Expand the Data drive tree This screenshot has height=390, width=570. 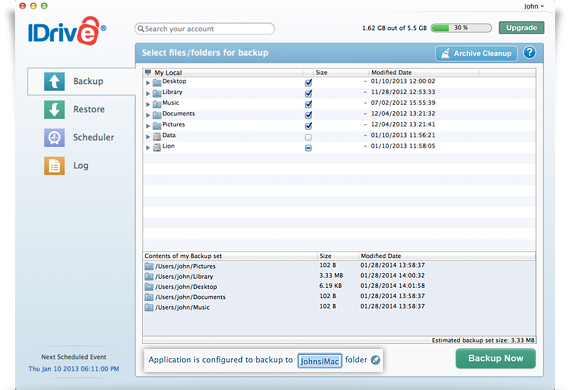click(x=148, y=137)
